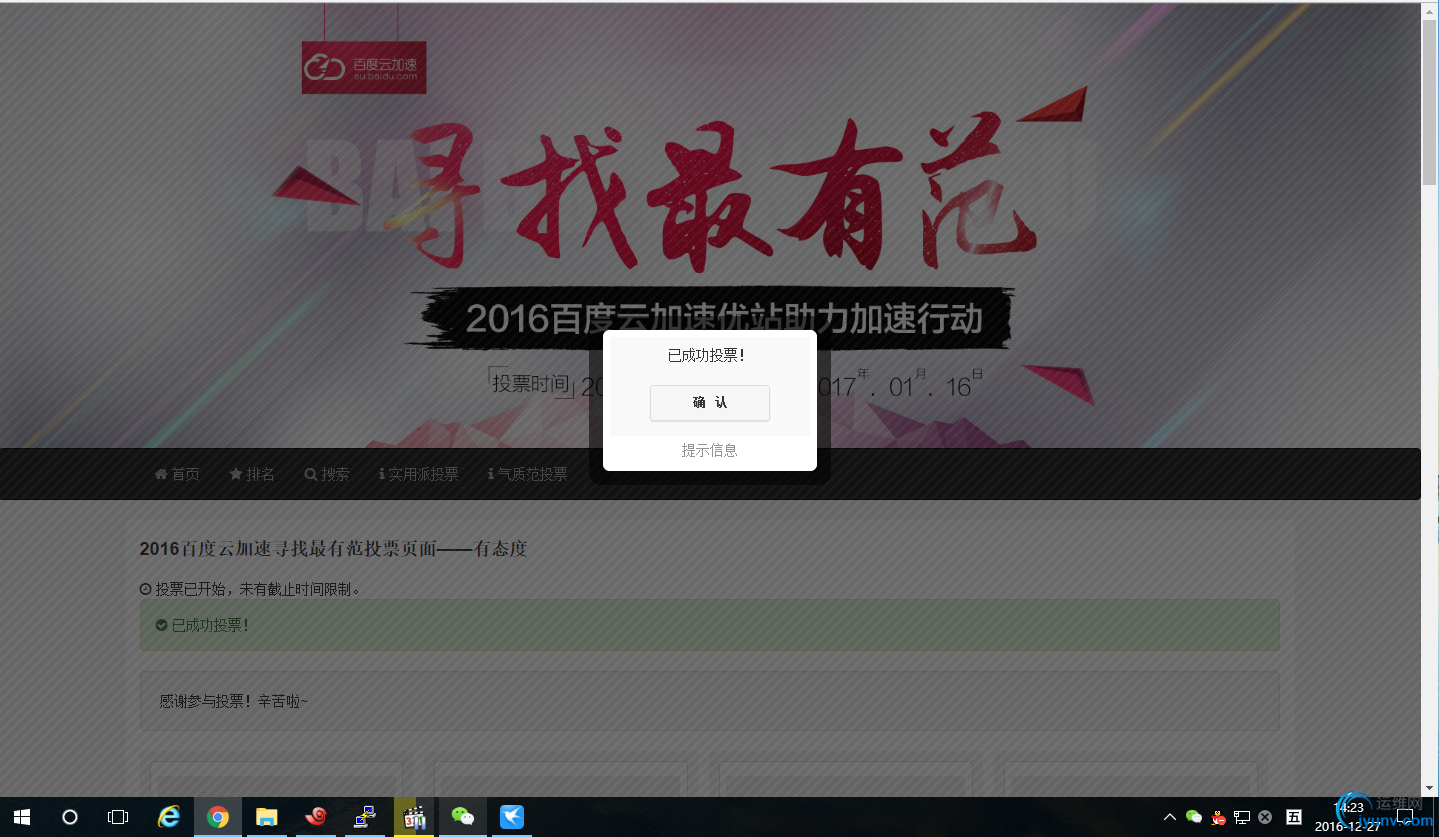Click the 提示信息 link in the popup
Viewport: 1439px width, 837px height.
click(709, 450)
